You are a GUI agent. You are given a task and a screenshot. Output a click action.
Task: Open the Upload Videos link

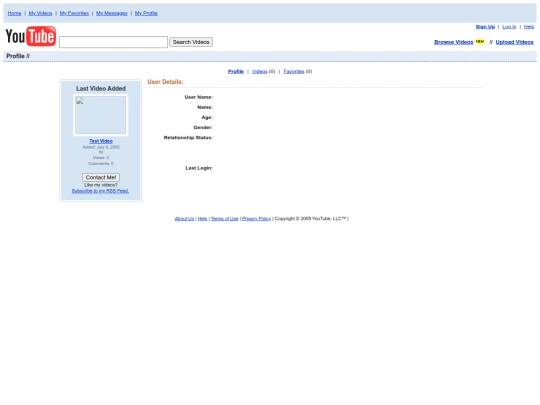515,42
